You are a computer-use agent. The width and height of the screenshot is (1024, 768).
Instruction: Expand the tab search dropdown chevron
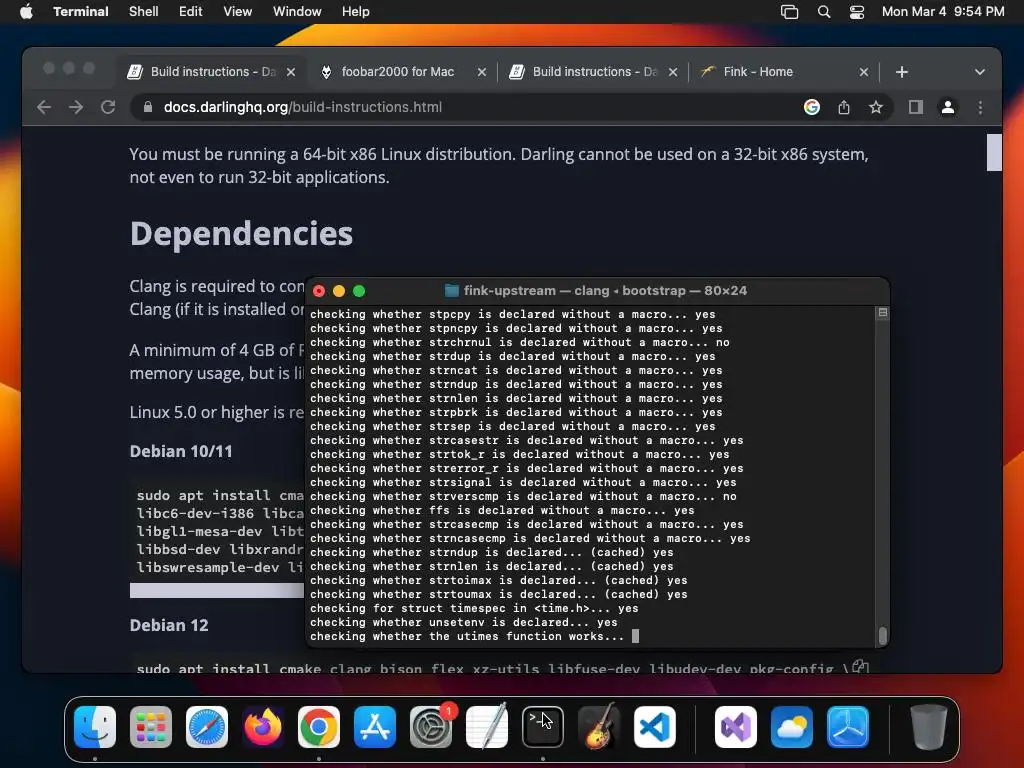pyautogui.click(x=980, y=72)
